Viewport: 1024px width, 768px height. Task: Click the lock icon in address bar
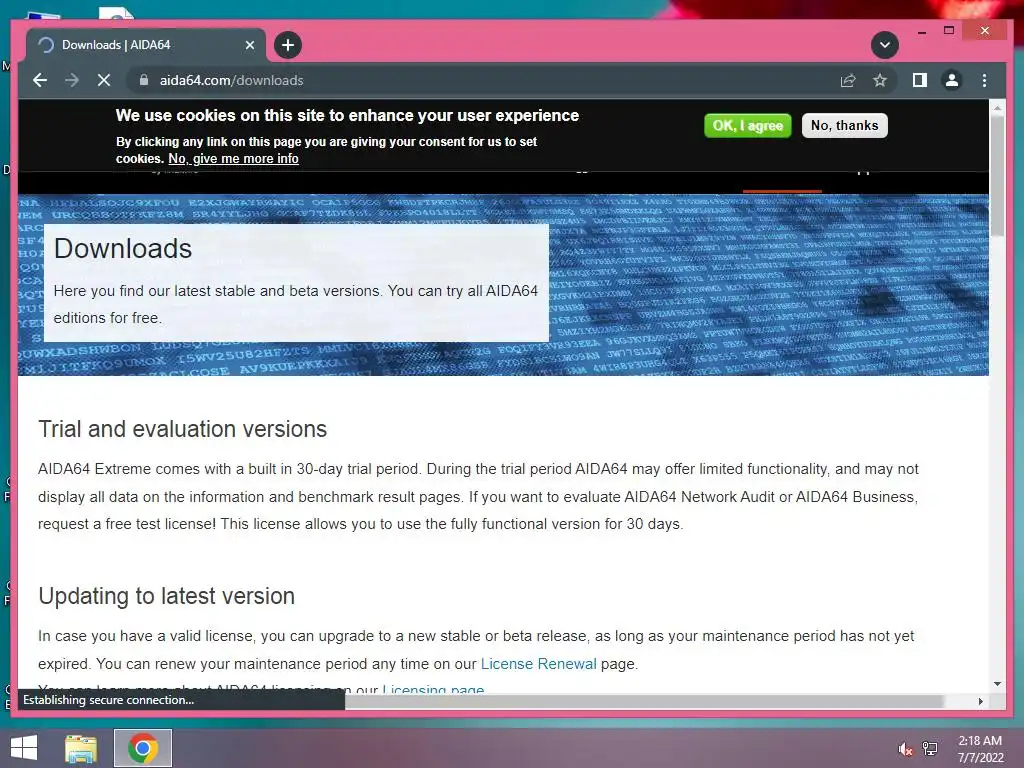(x=144, y=80)
